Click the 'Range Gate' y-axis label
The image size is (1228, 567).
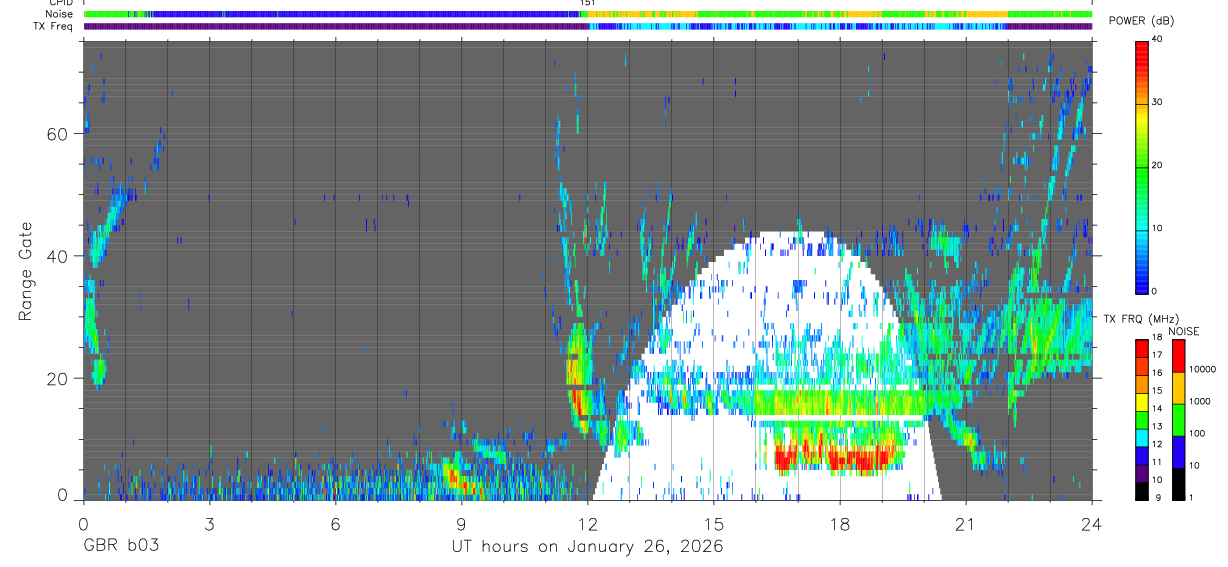point(26,271)
